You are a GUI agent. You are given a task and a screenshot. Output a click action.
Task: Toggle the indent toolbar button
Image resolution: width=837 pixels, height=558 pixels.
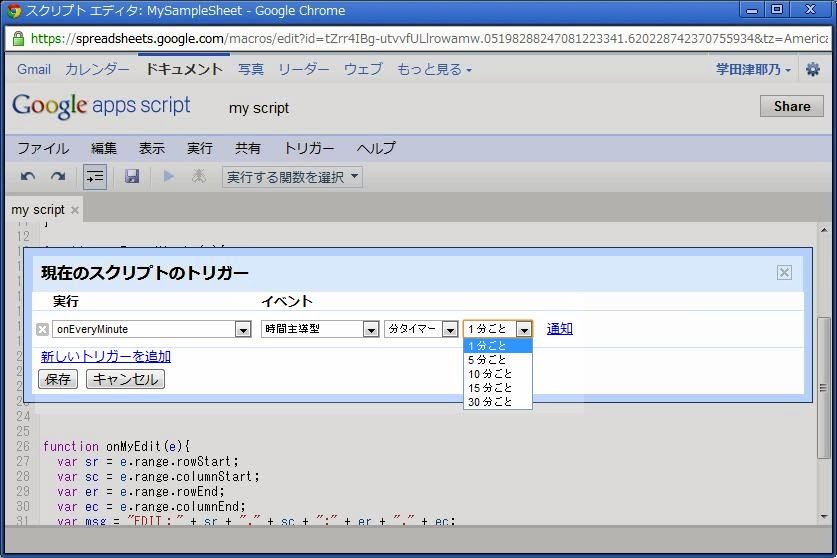[x=95, y=177]
